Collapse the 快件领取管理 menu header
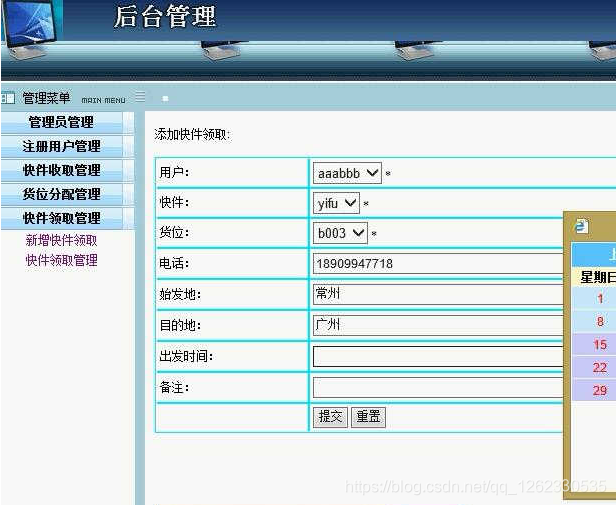The image size is (616, 505). (x=62, y=218)
